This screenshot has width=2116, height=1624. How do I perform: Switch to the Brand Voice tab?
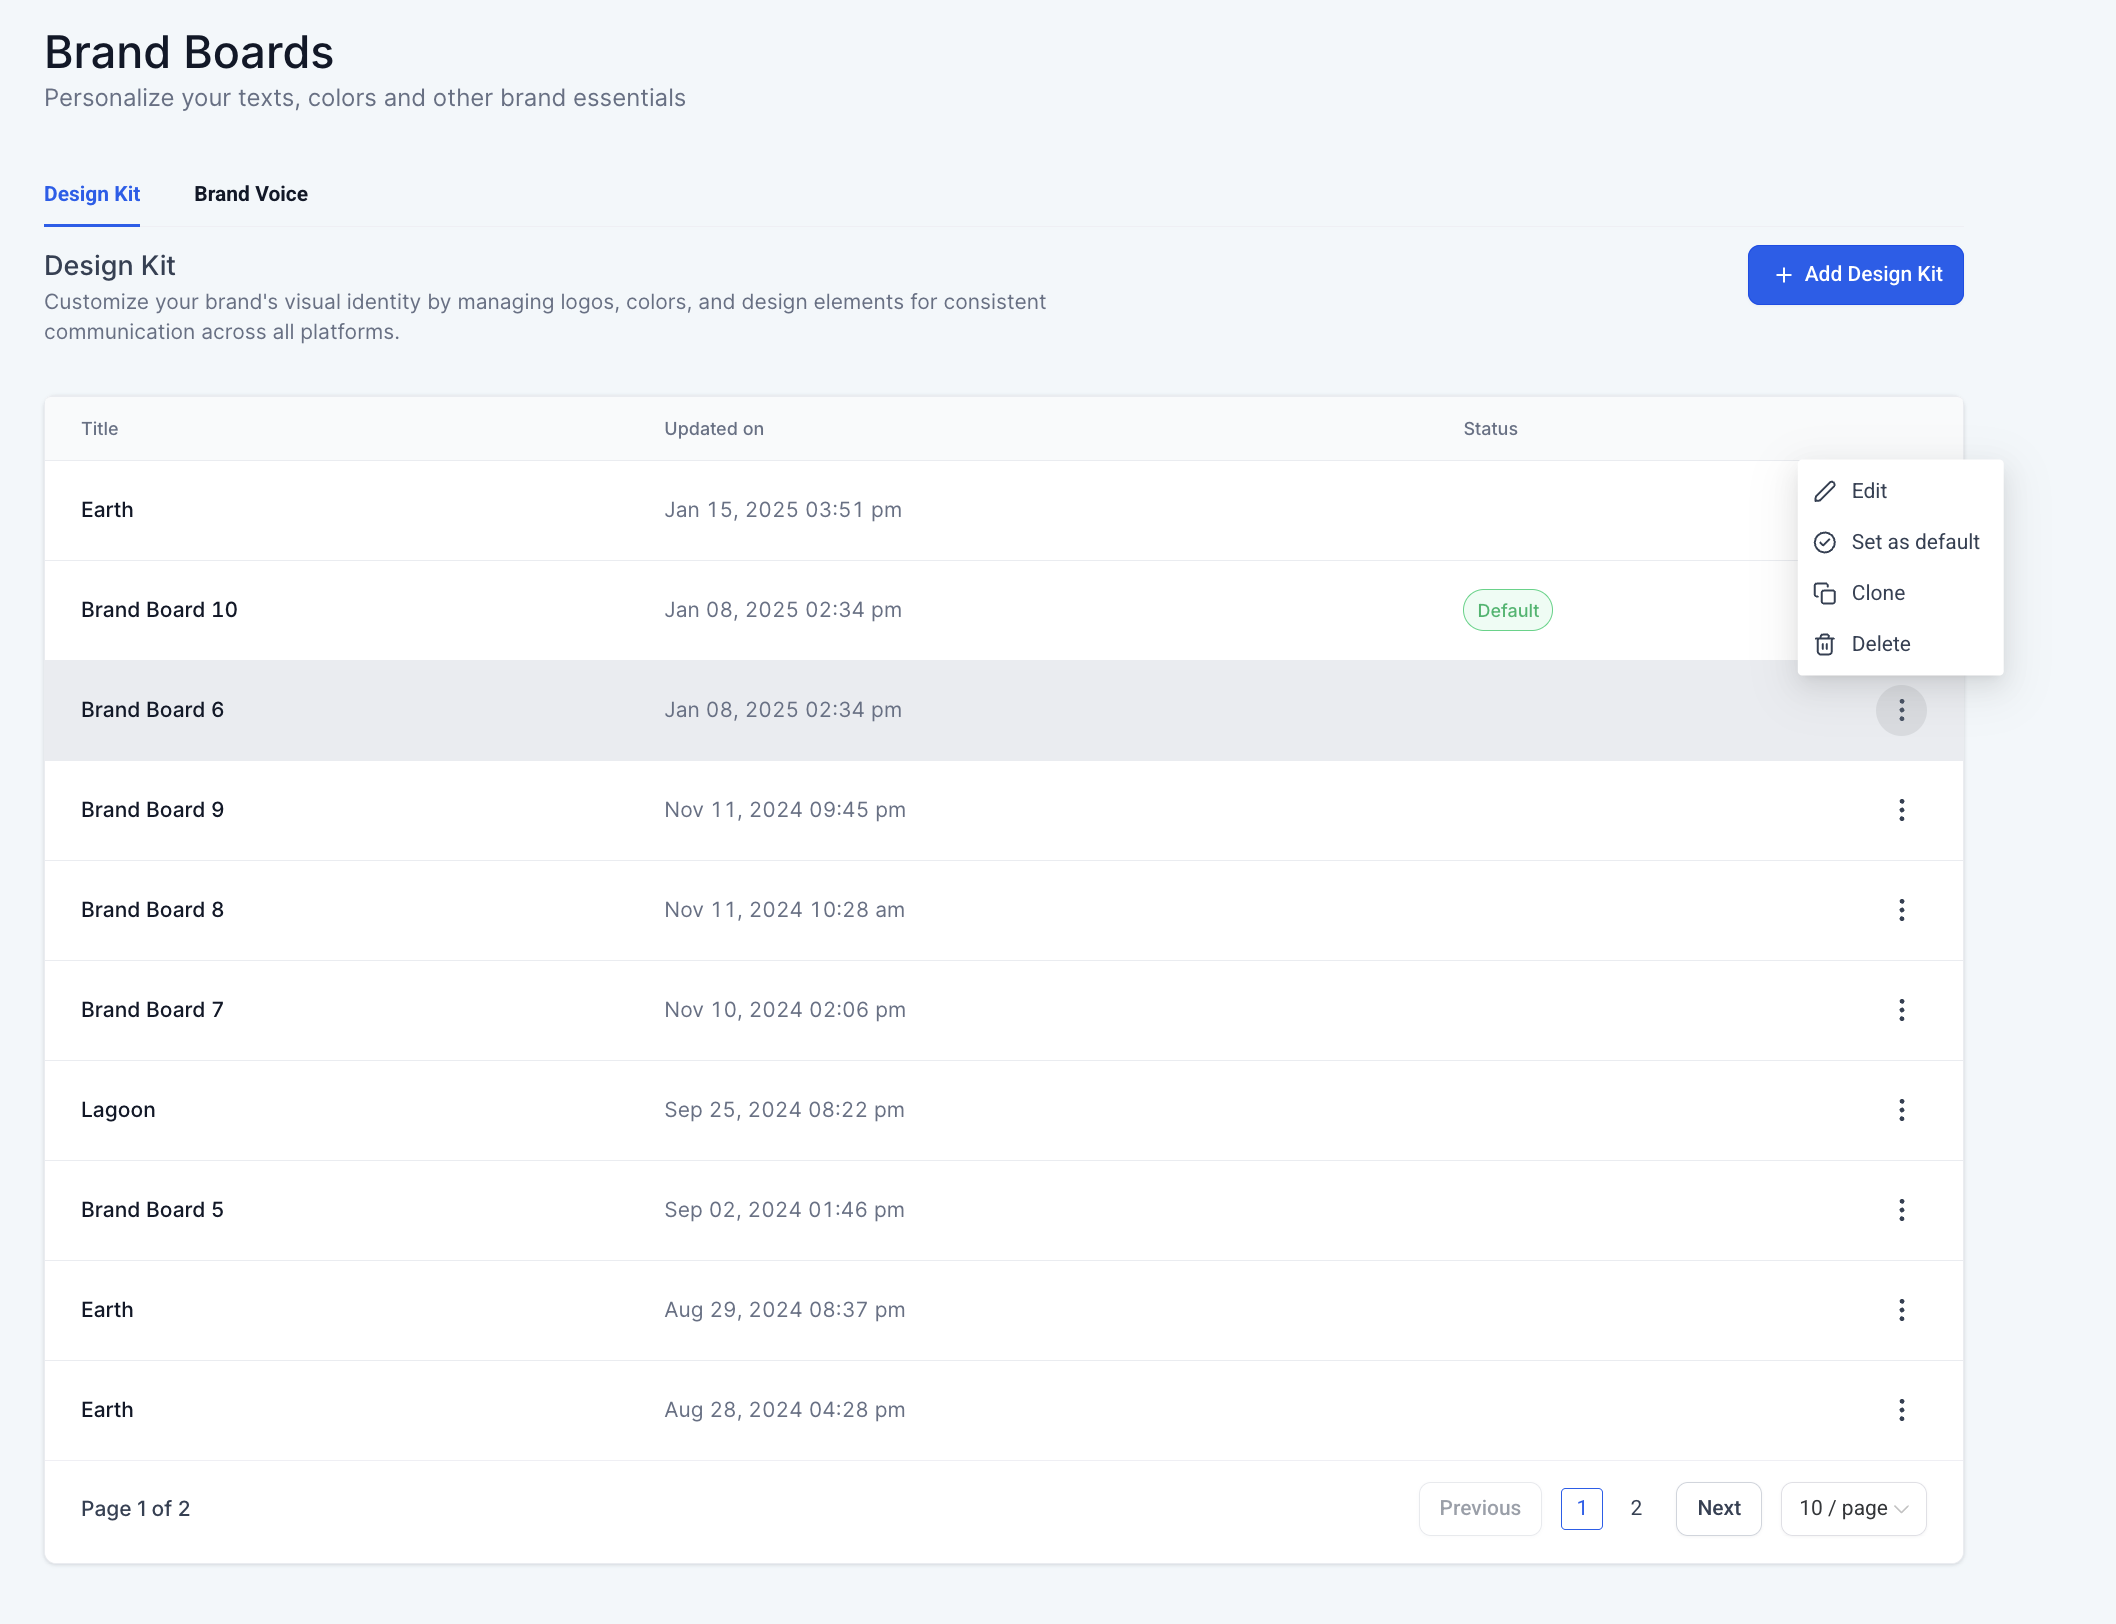tap(251, 194)
